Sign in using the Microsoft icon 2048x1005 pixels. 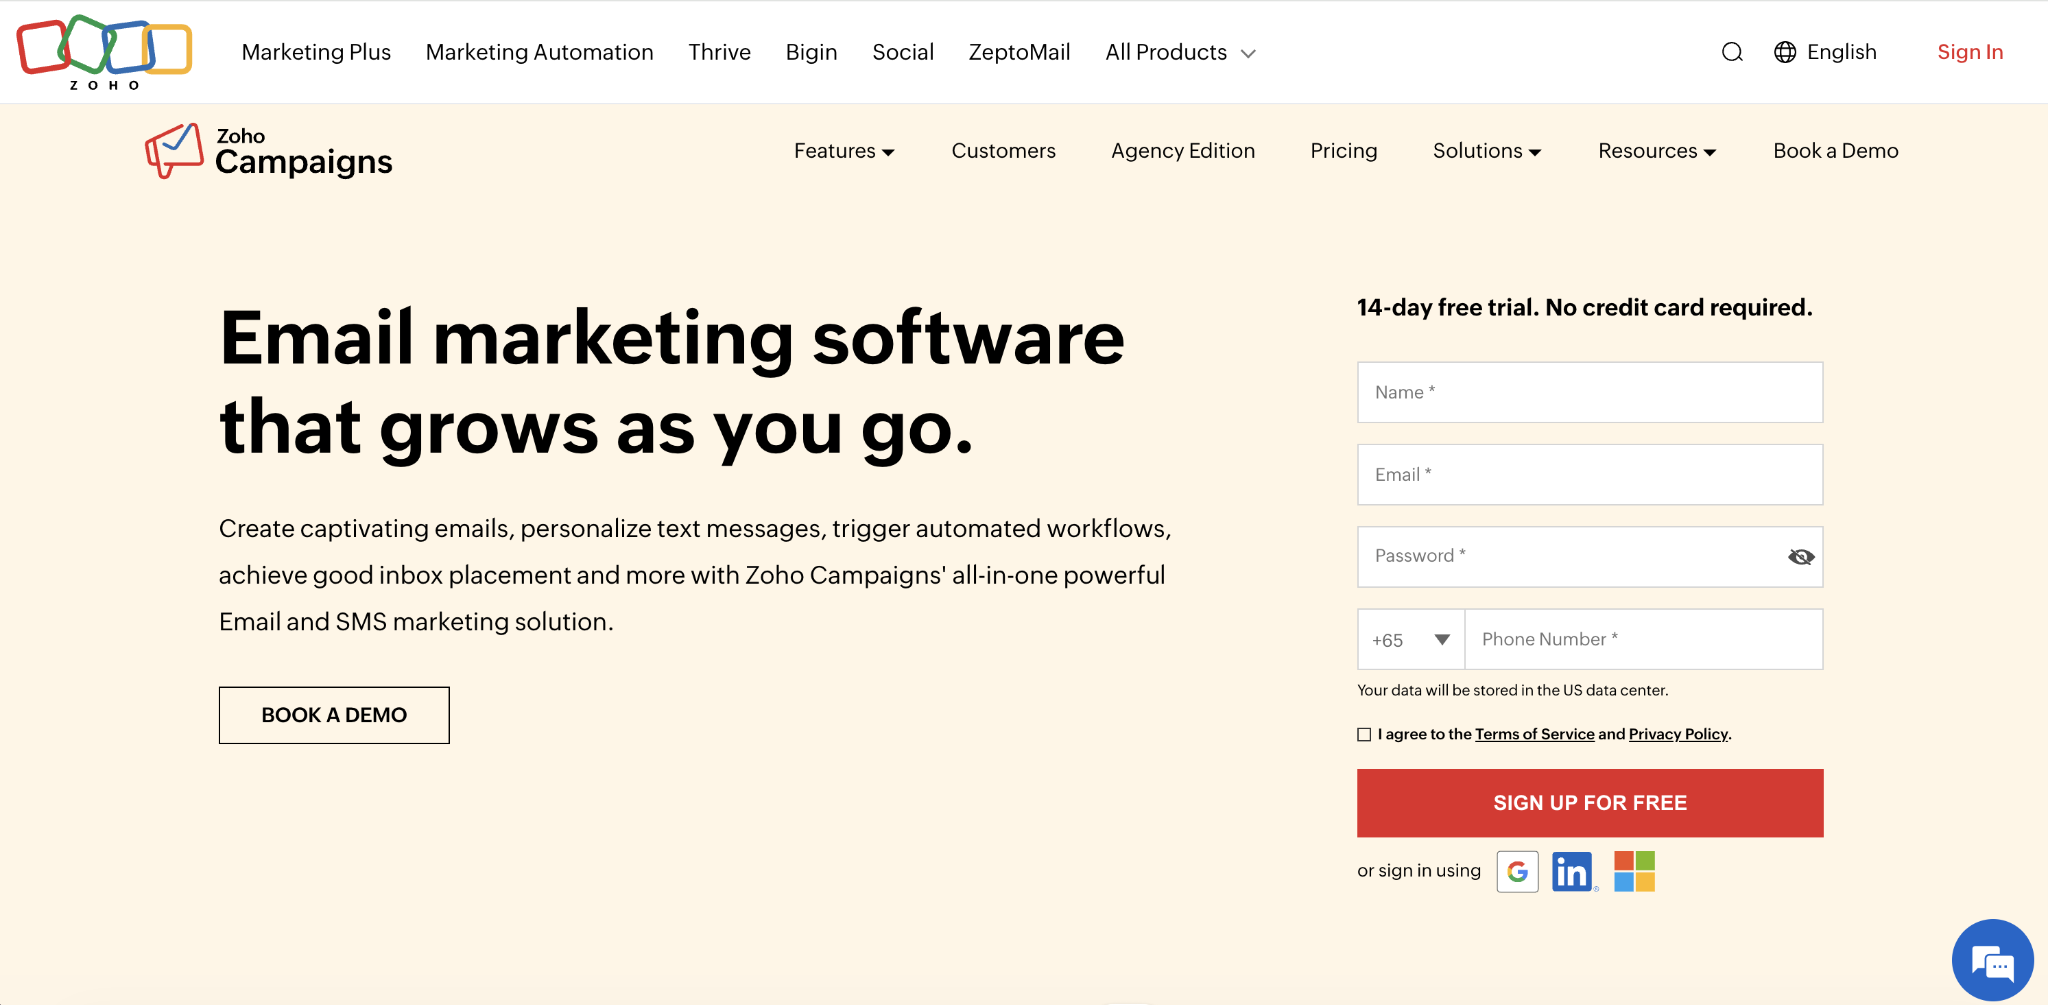(x=1634, y=871)
